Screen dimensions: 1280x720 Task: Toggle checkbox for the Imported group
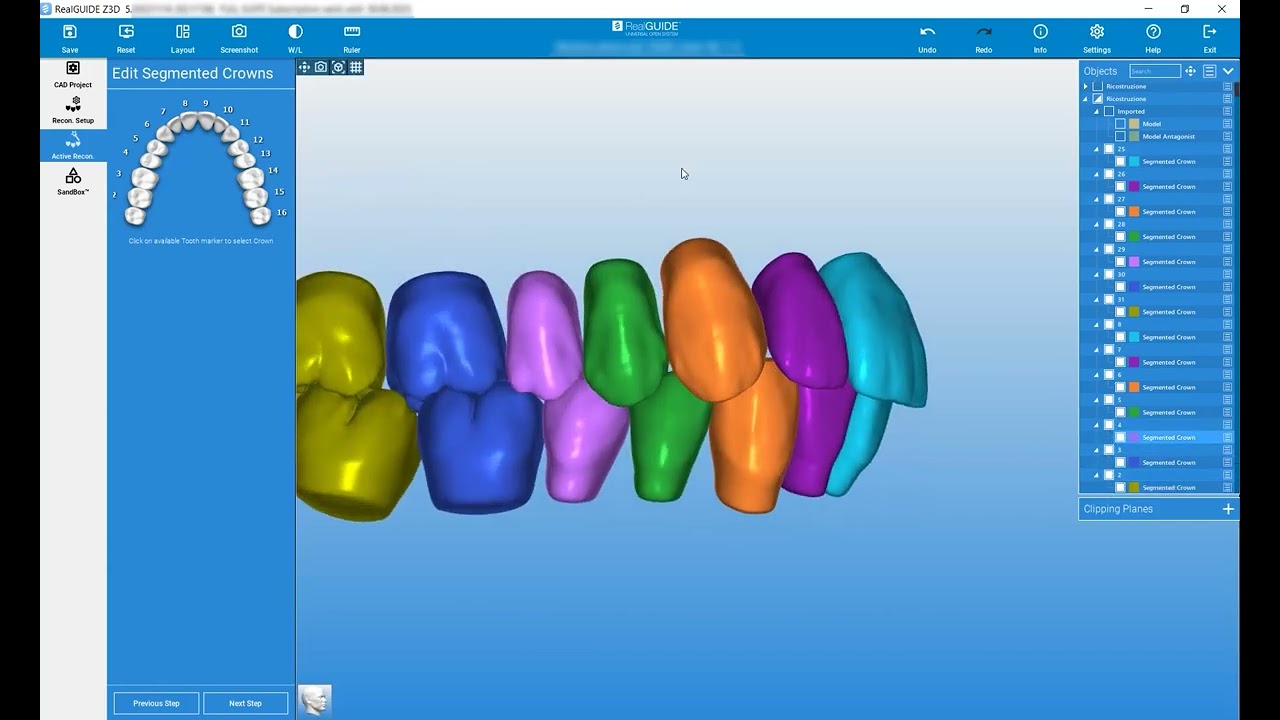(x=1109, y=111)
